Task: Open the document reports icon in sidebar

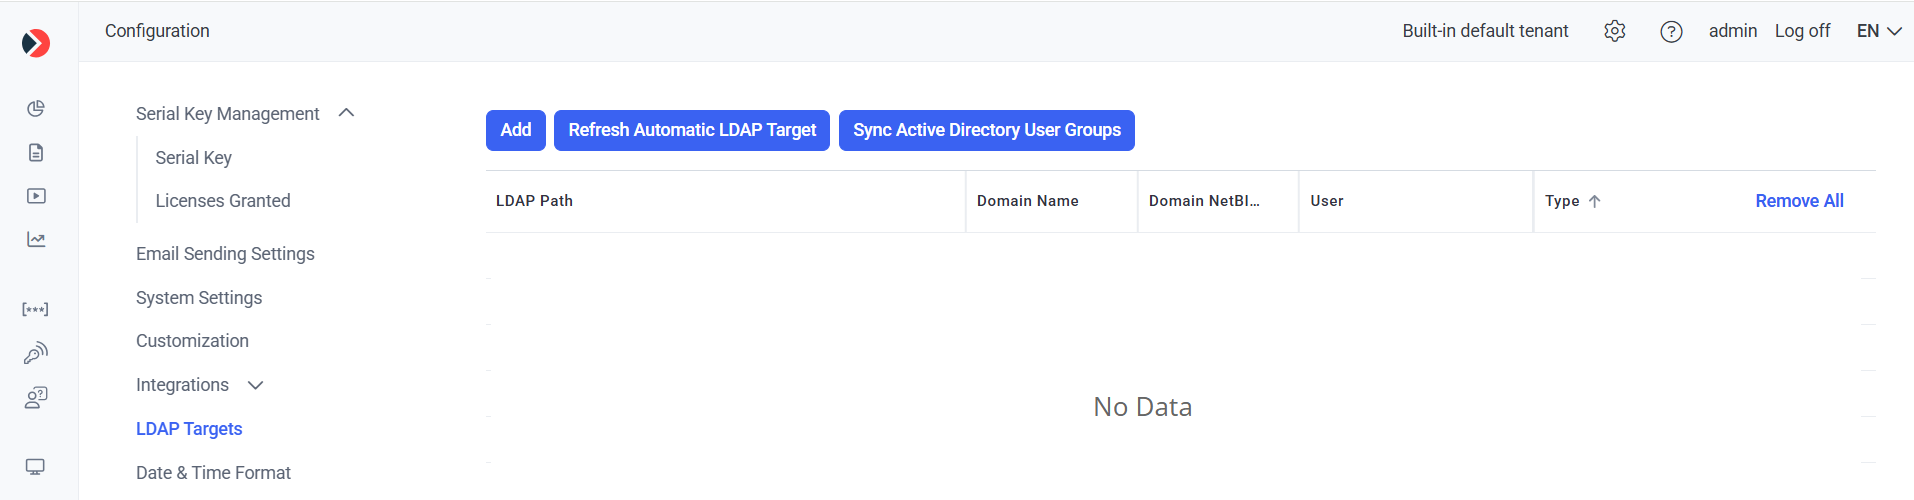Action: pos(36,153)
